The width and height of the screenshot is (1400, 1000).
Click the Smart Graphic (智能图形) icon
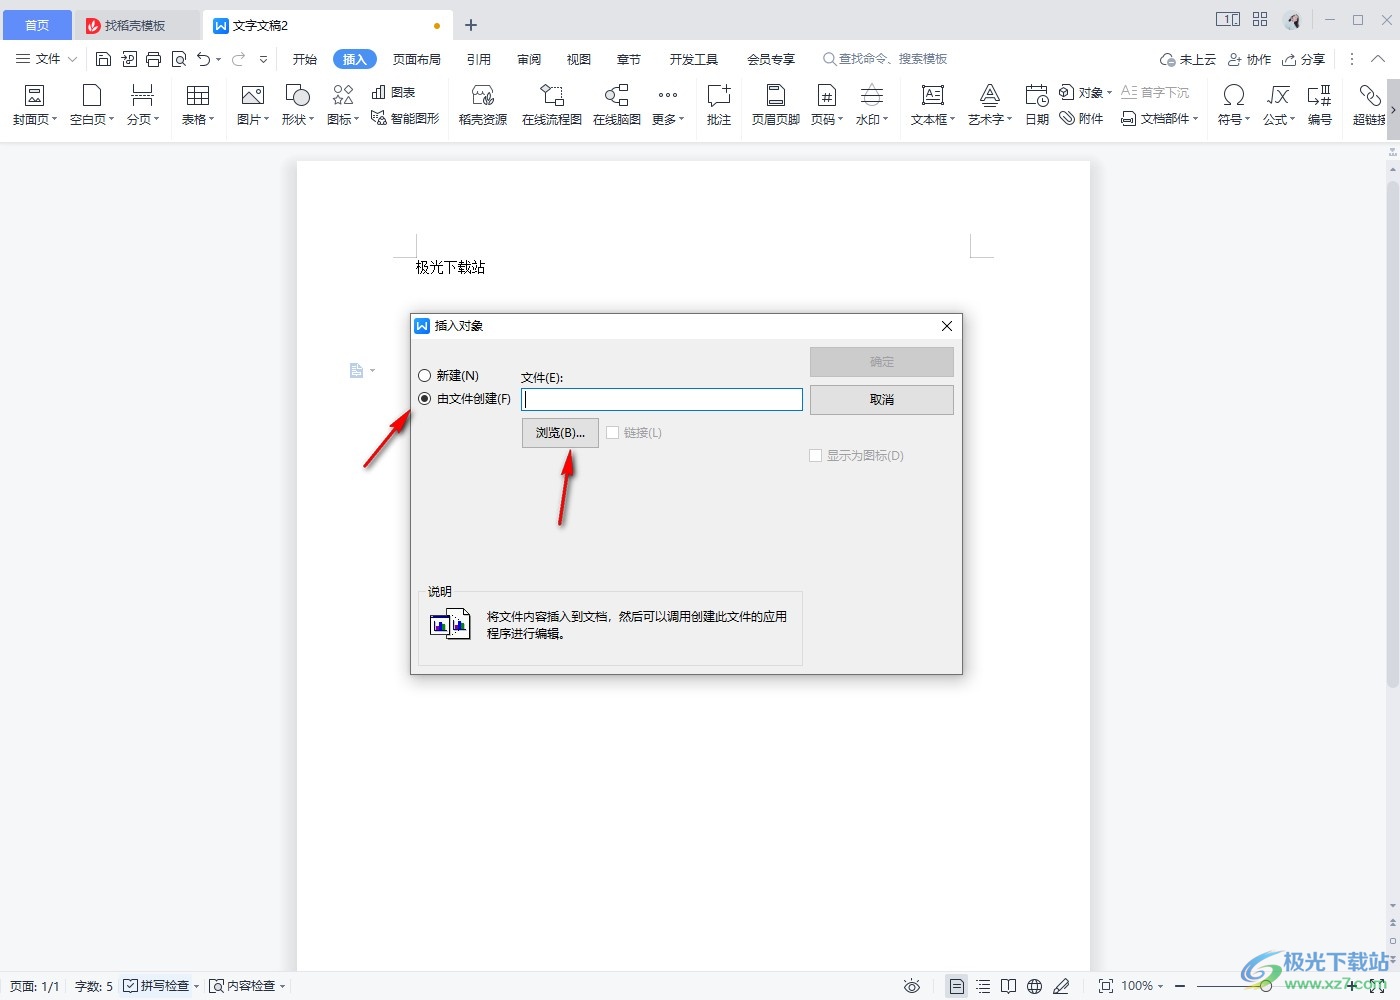(405, 118)
